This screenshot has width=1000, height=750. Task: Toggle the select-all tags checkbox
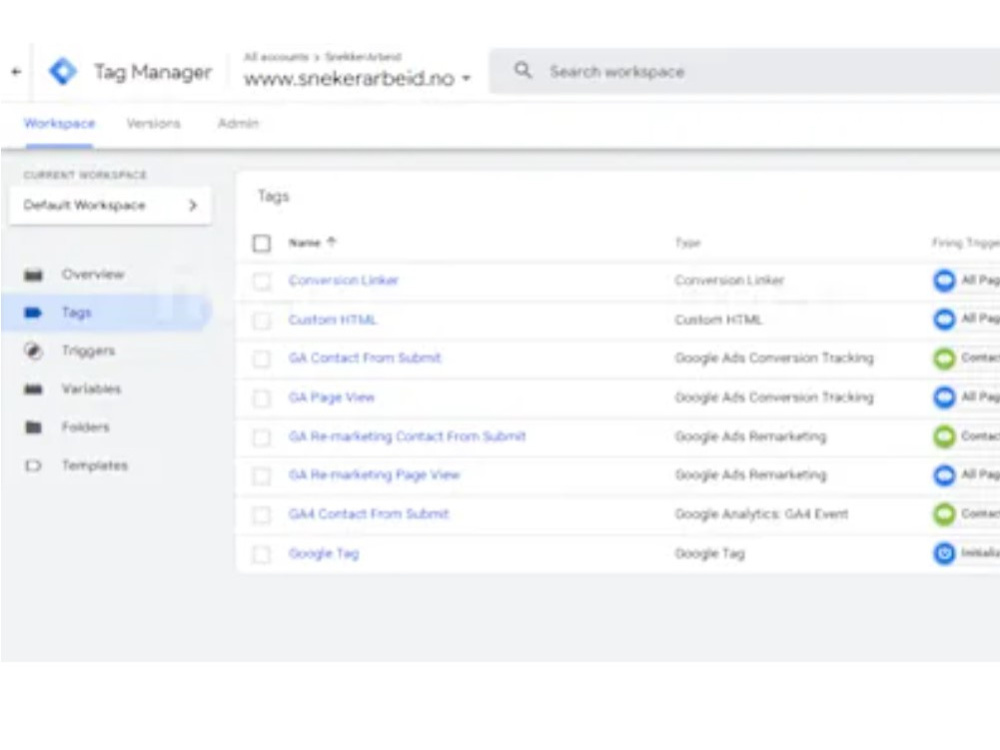[261, 243]
